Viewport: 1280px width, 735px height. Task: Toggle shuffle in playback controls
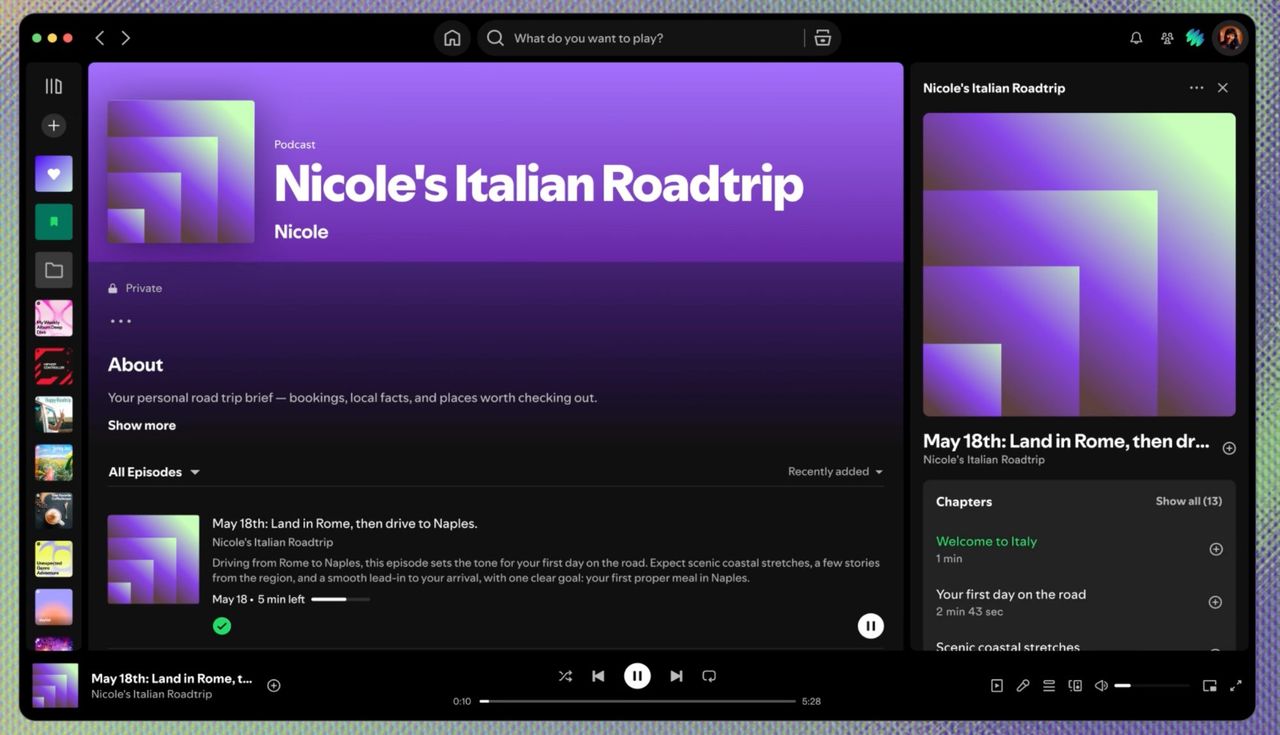point(565,676)
